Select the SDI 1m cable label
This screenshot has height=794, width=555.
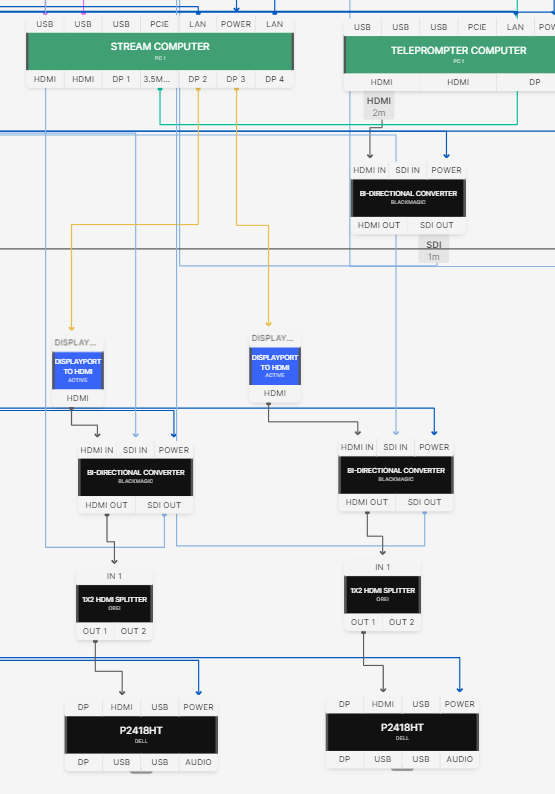click(x=433, y=250)
